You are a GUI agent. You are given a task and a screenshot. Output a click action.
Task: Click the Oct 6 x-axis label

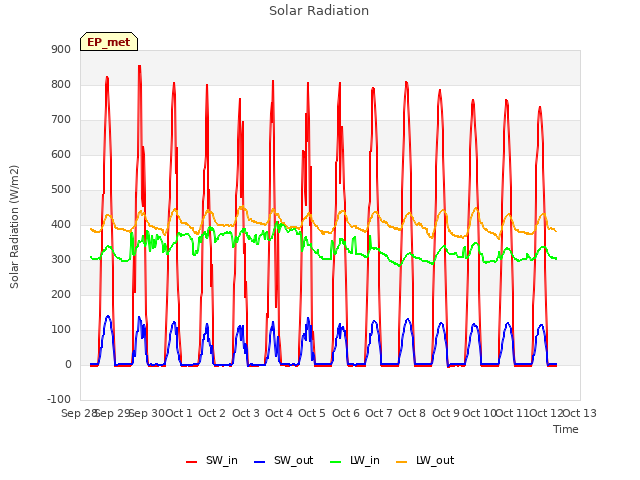(x=346, y=413)
